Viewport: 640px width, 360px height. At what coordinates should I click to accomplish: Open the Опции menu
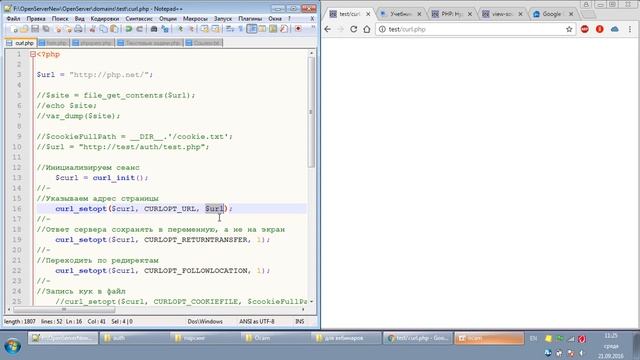[x=168, y=18]
